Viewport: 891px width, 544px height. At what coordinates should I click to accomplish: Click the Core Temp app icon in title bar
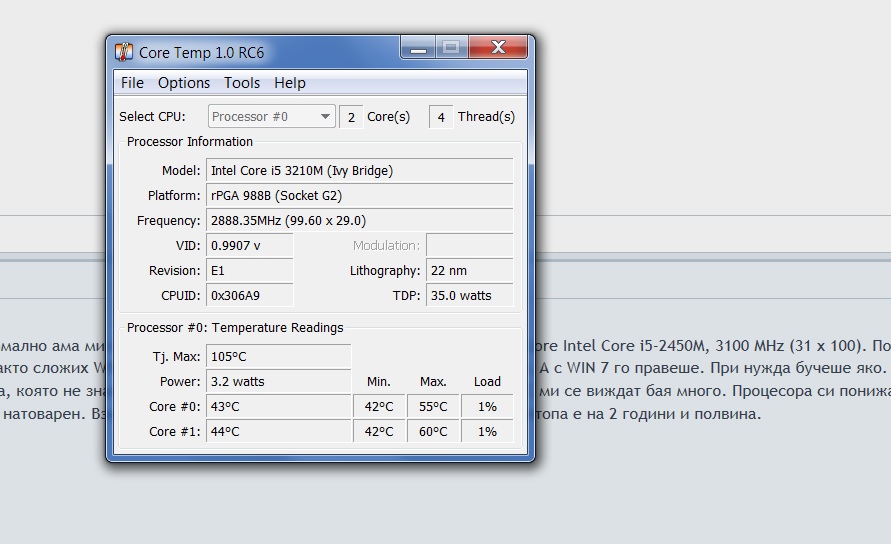124,52
